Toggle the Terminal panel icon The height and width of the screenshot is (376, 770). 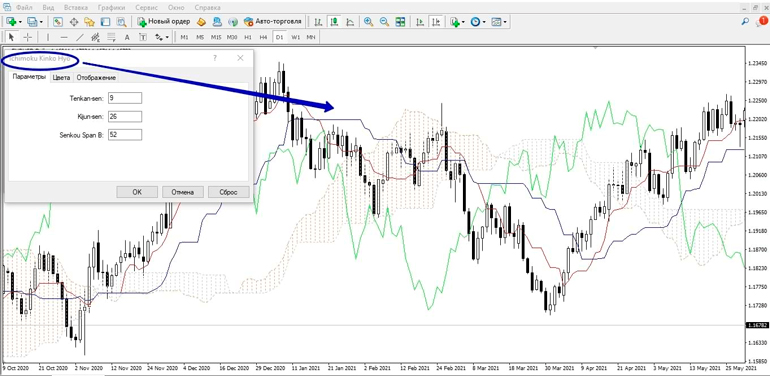point(105,22)
